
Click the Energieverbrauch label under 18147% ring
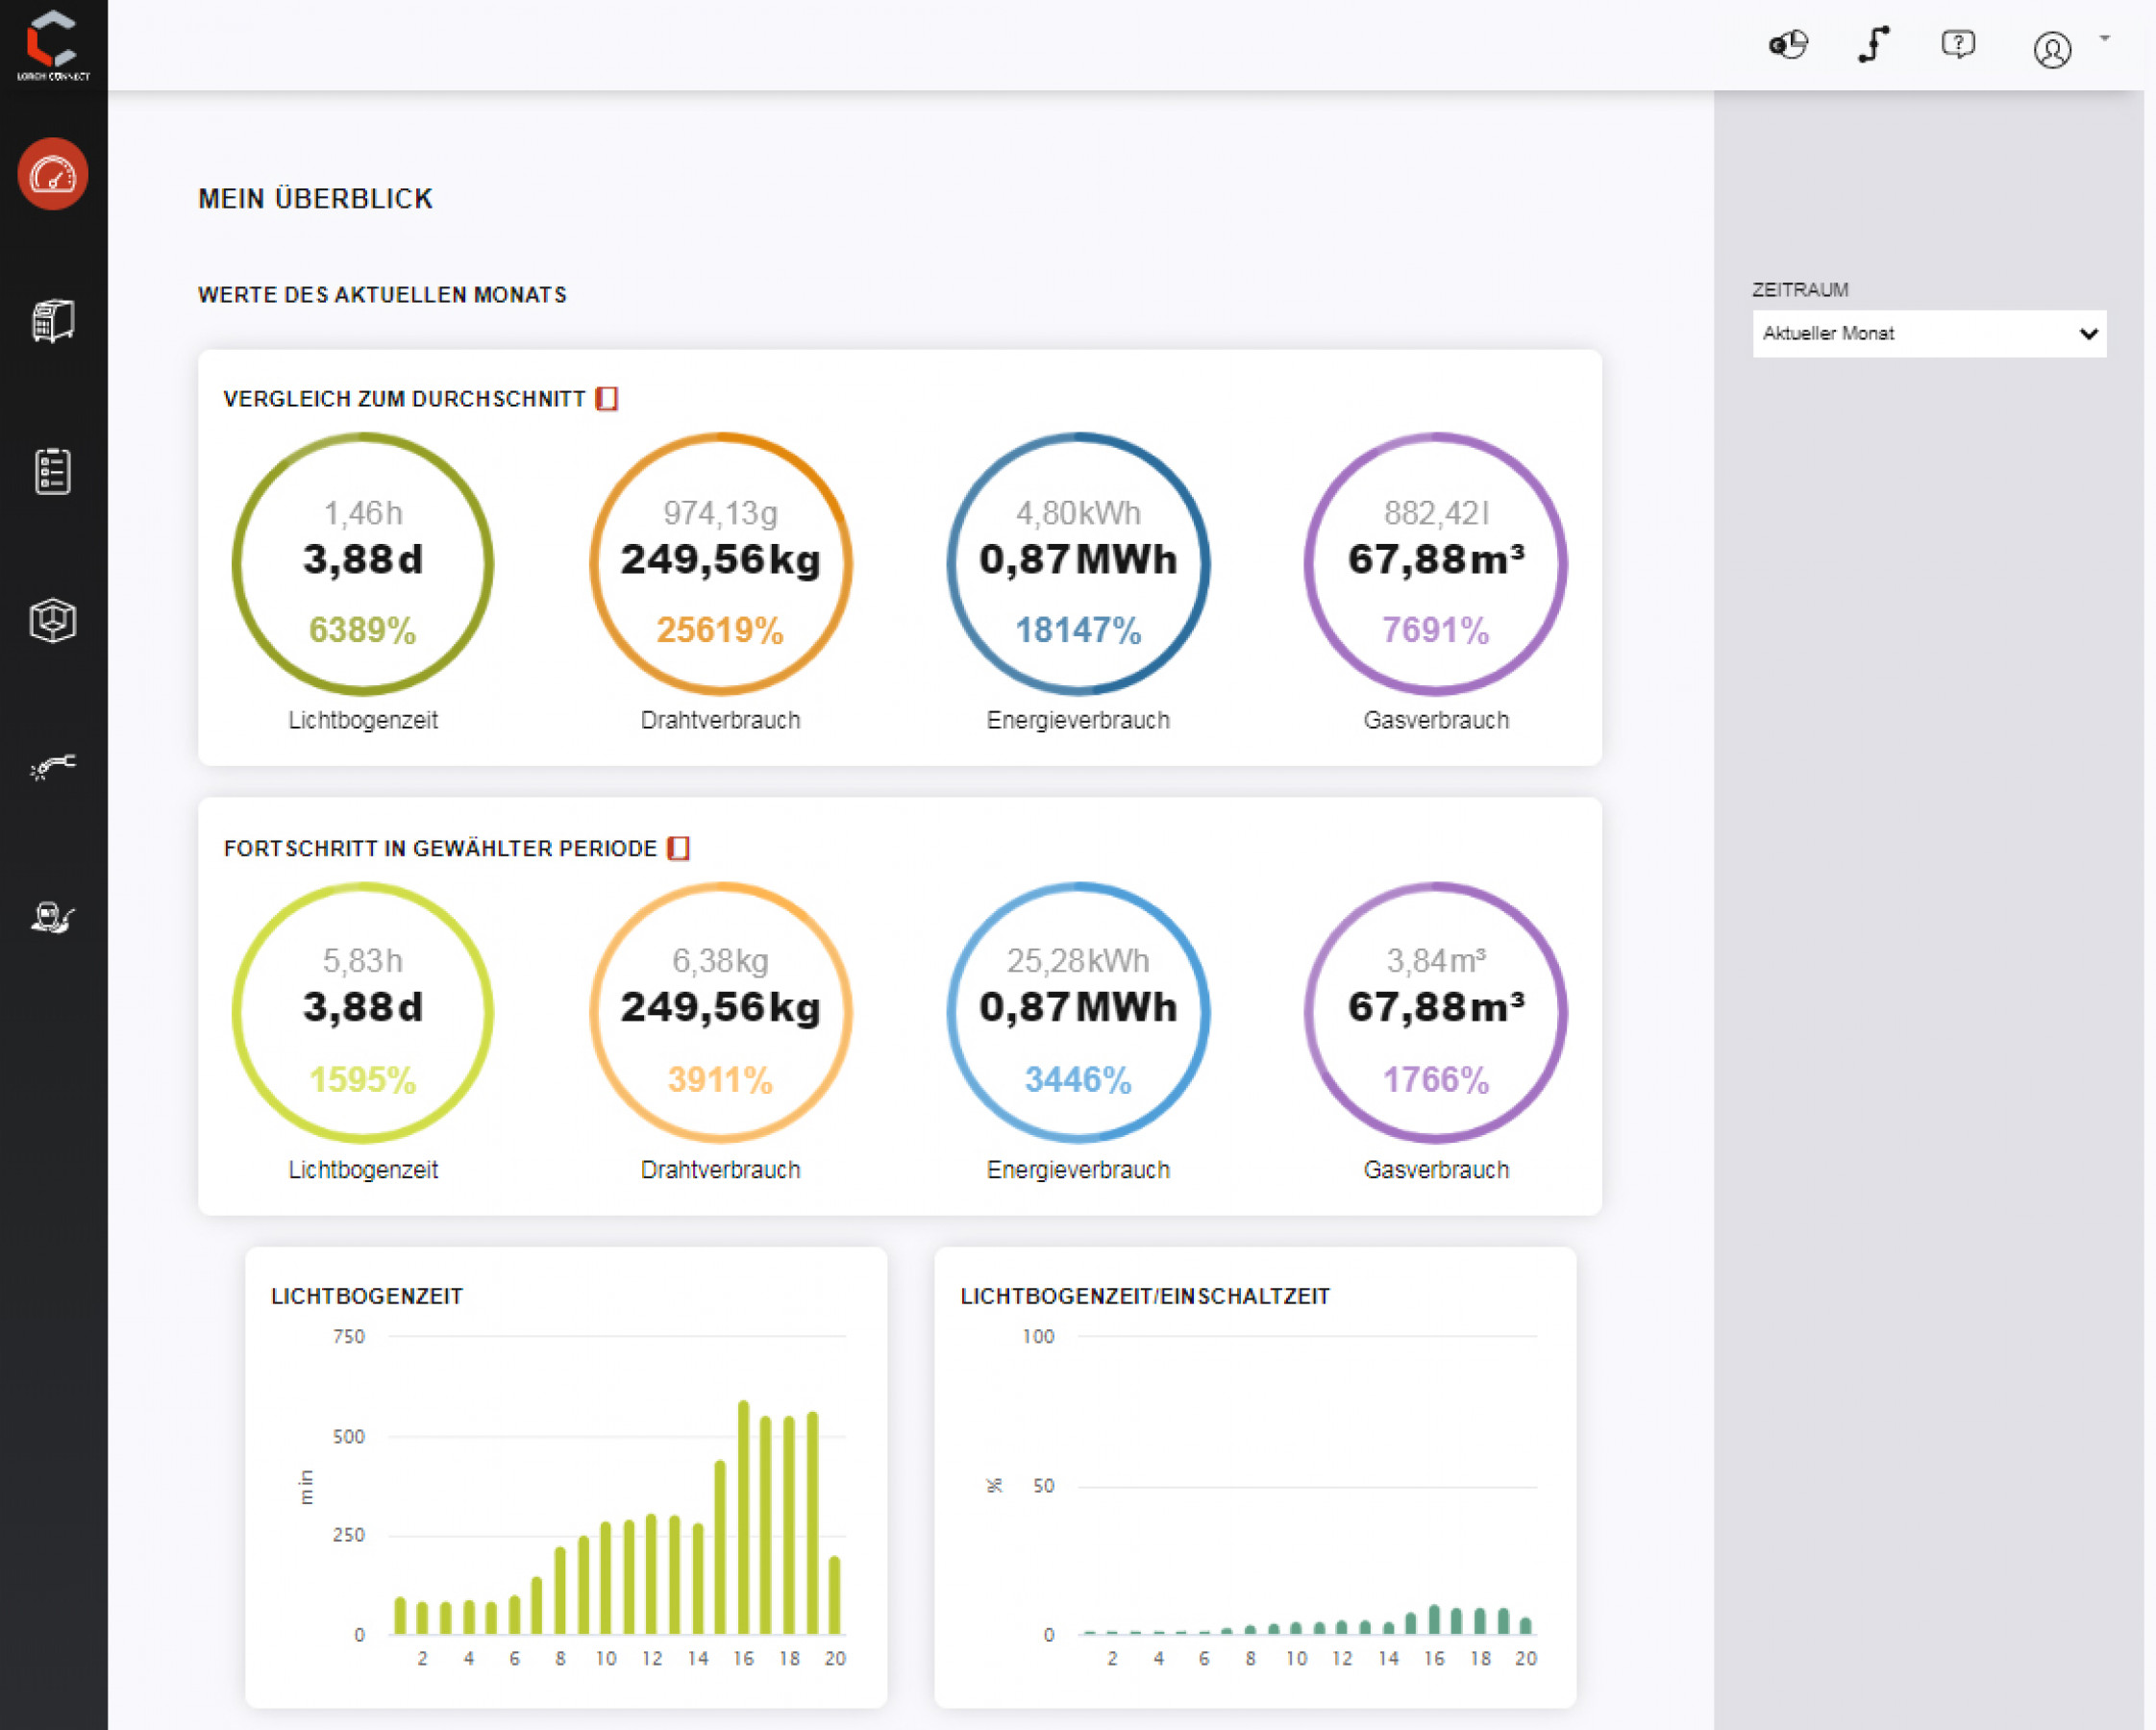tap(1078, 720)
